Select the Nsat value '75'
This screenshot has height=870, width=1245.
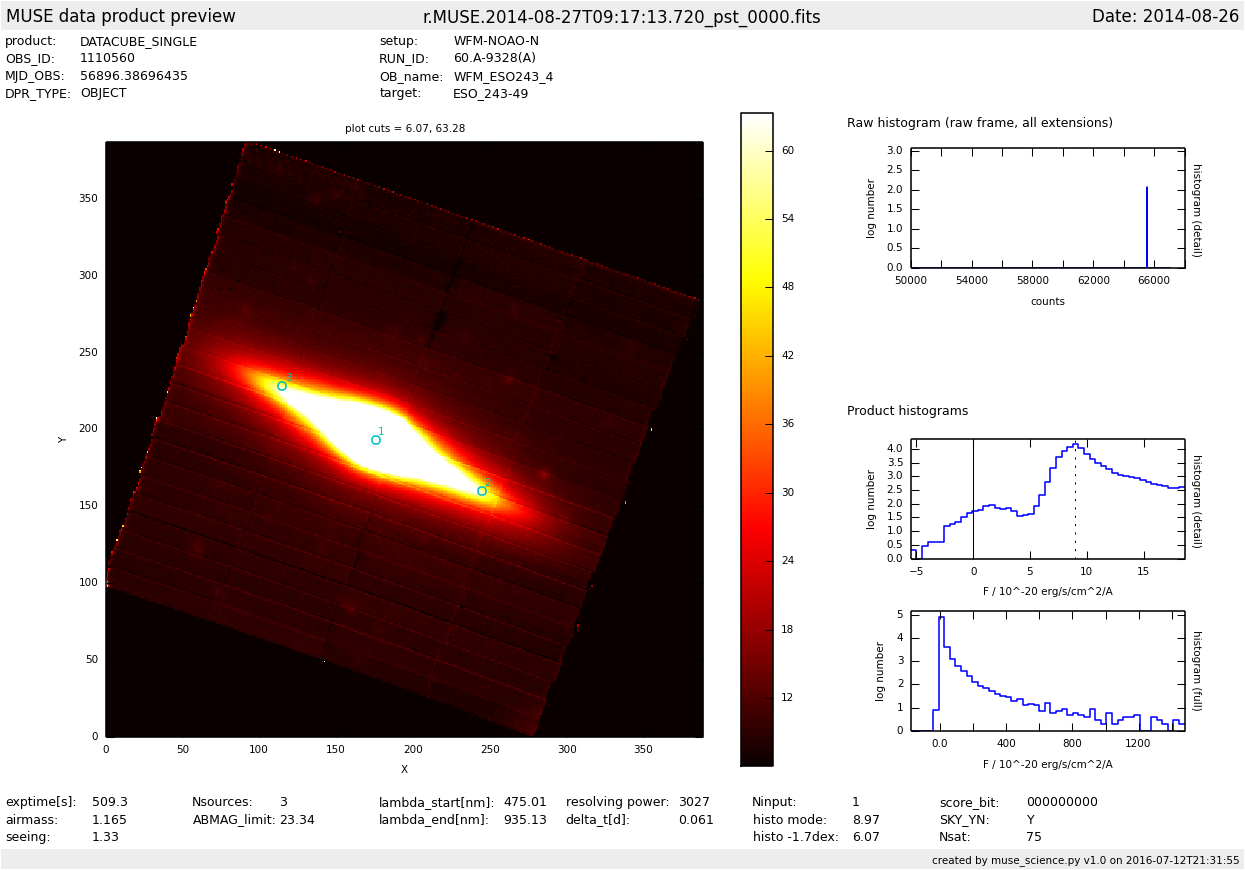coord(1034,838)
